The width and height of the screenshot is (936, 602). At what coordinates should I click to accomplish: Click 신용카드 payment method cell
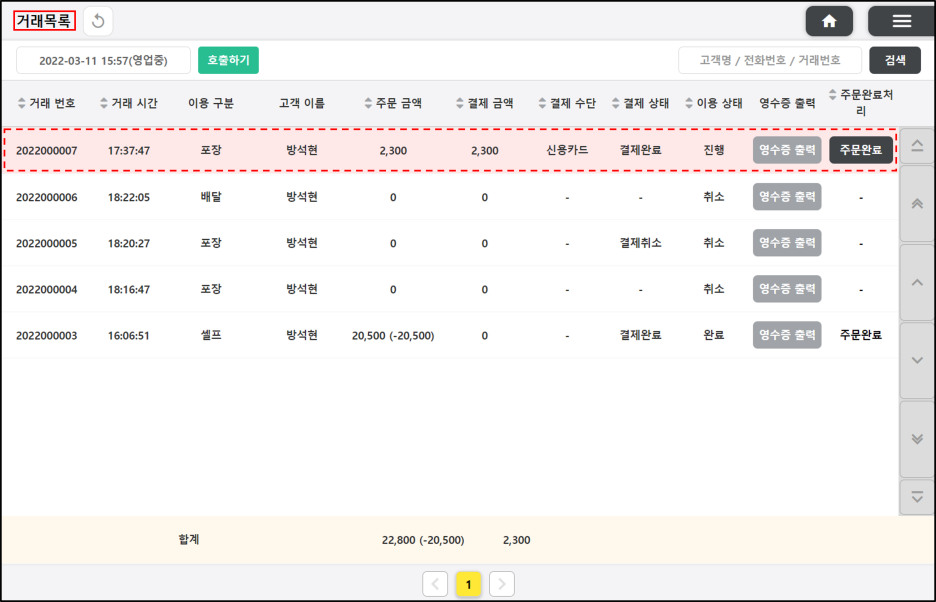(x=567, y=150)
